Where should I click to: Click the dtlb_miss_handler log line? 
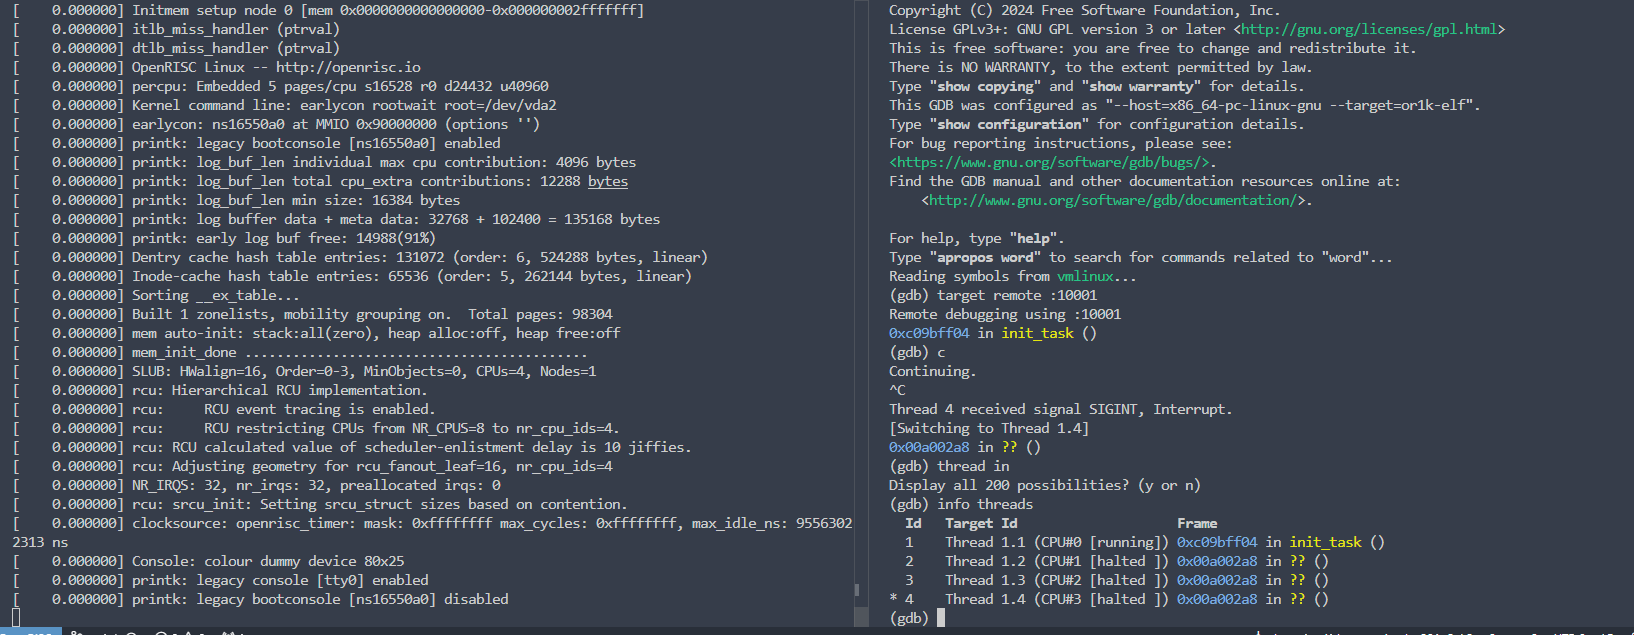click(176, 48)
